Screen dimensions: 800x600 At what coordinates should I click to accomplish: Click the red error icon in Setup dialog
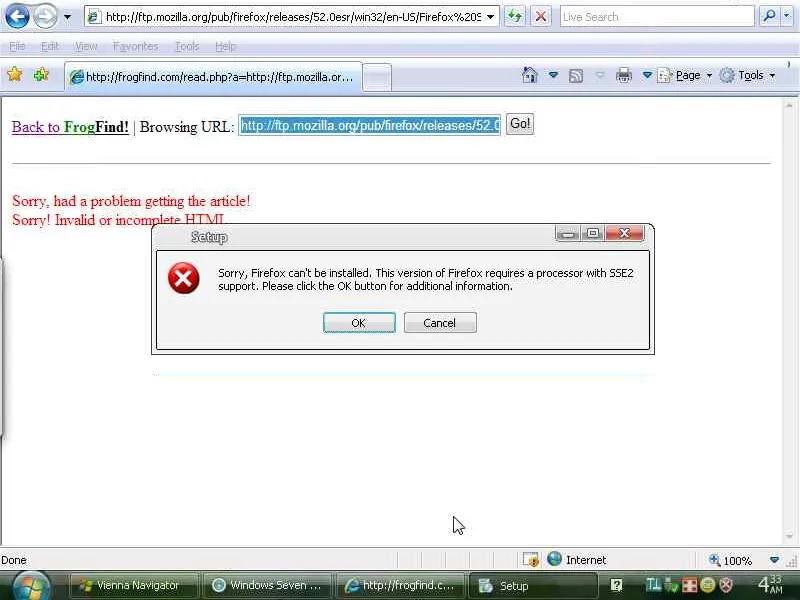pos(184,278)
